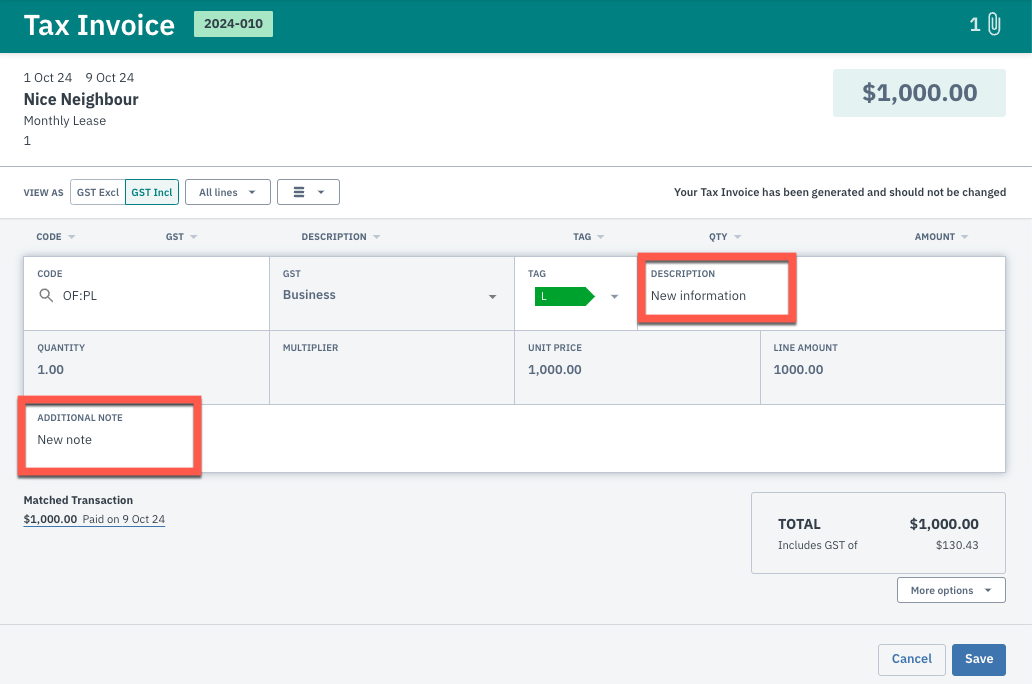Click the Nice Neighbour contact name
The height and width of the screenshot is (684, 1032).
[81, 99]
